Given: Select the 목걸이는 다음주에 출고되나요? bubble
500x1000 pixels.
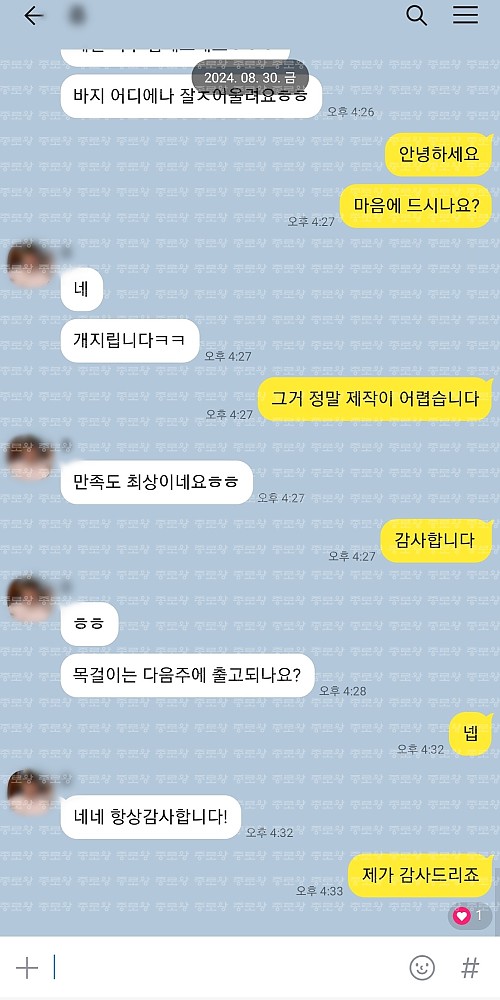Looking at the screenshot, I should pos(188,675).
